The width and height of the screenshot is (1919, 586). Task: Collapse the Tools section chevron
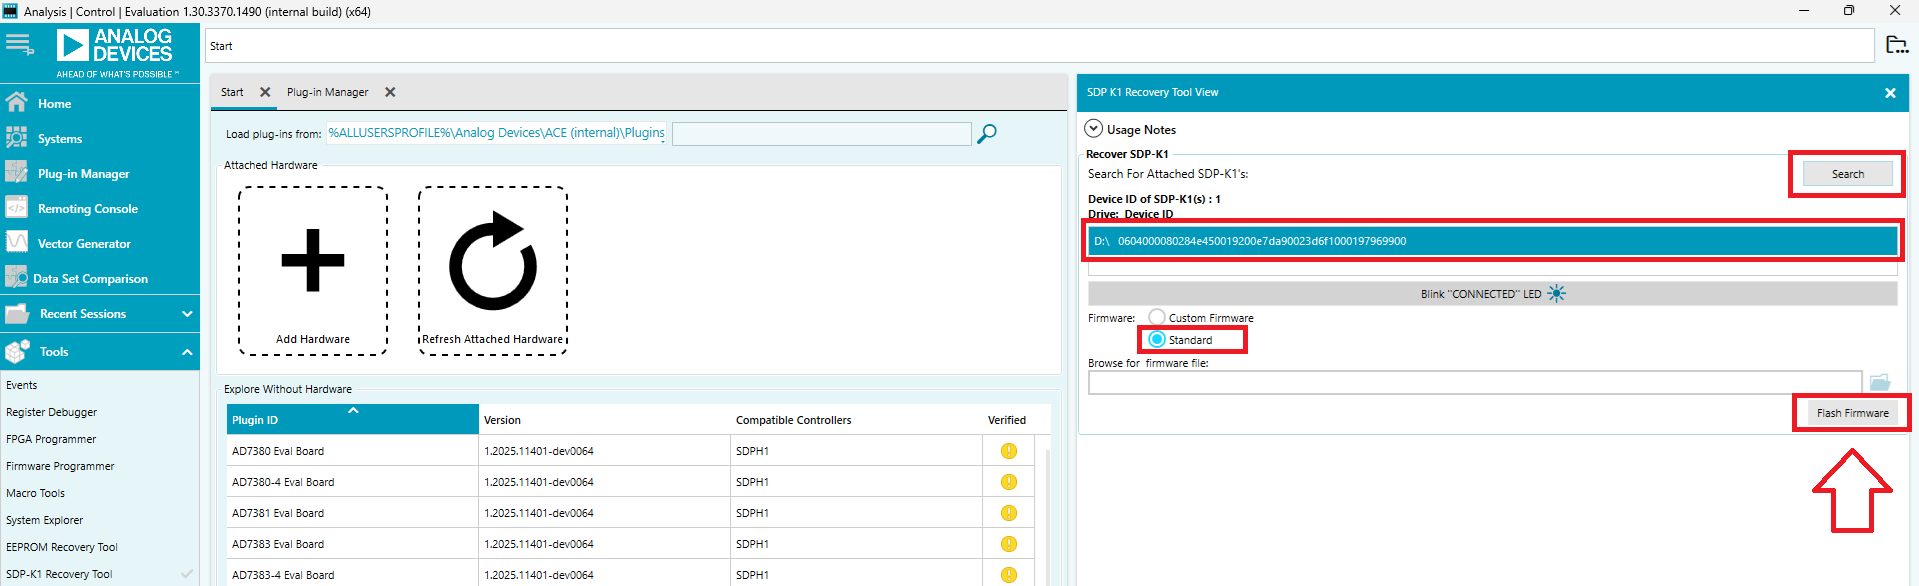coord(187,352)
